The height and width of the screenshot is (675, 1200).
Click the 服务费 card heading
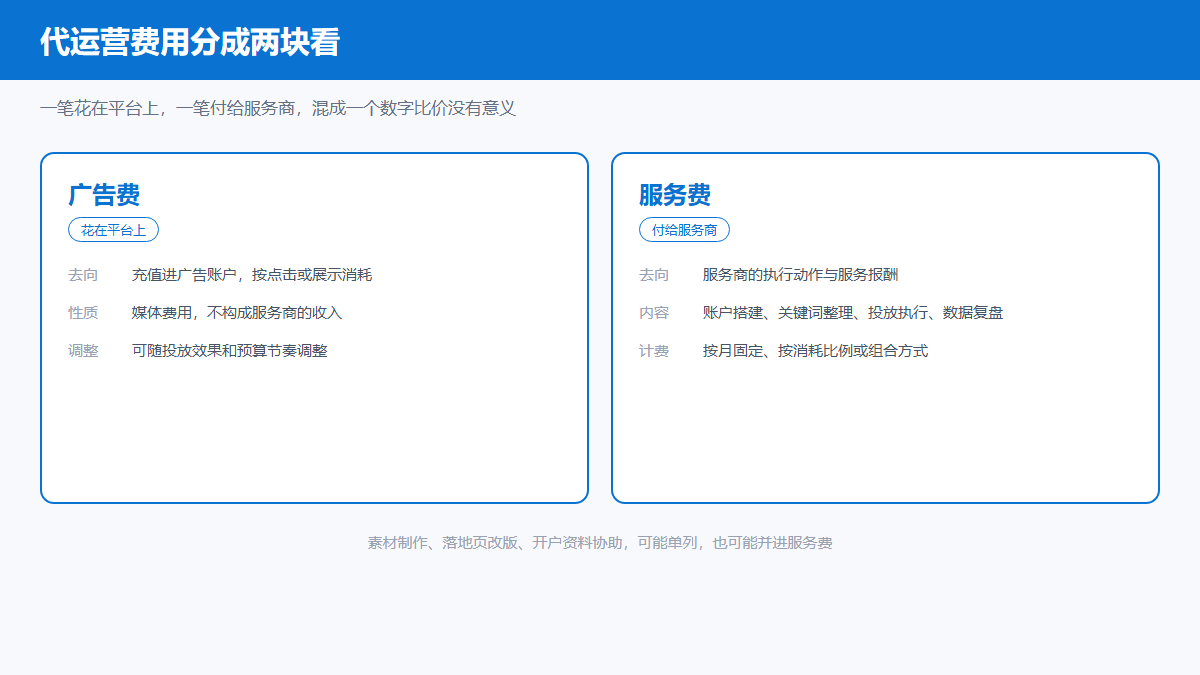click(x=675, y=194)
